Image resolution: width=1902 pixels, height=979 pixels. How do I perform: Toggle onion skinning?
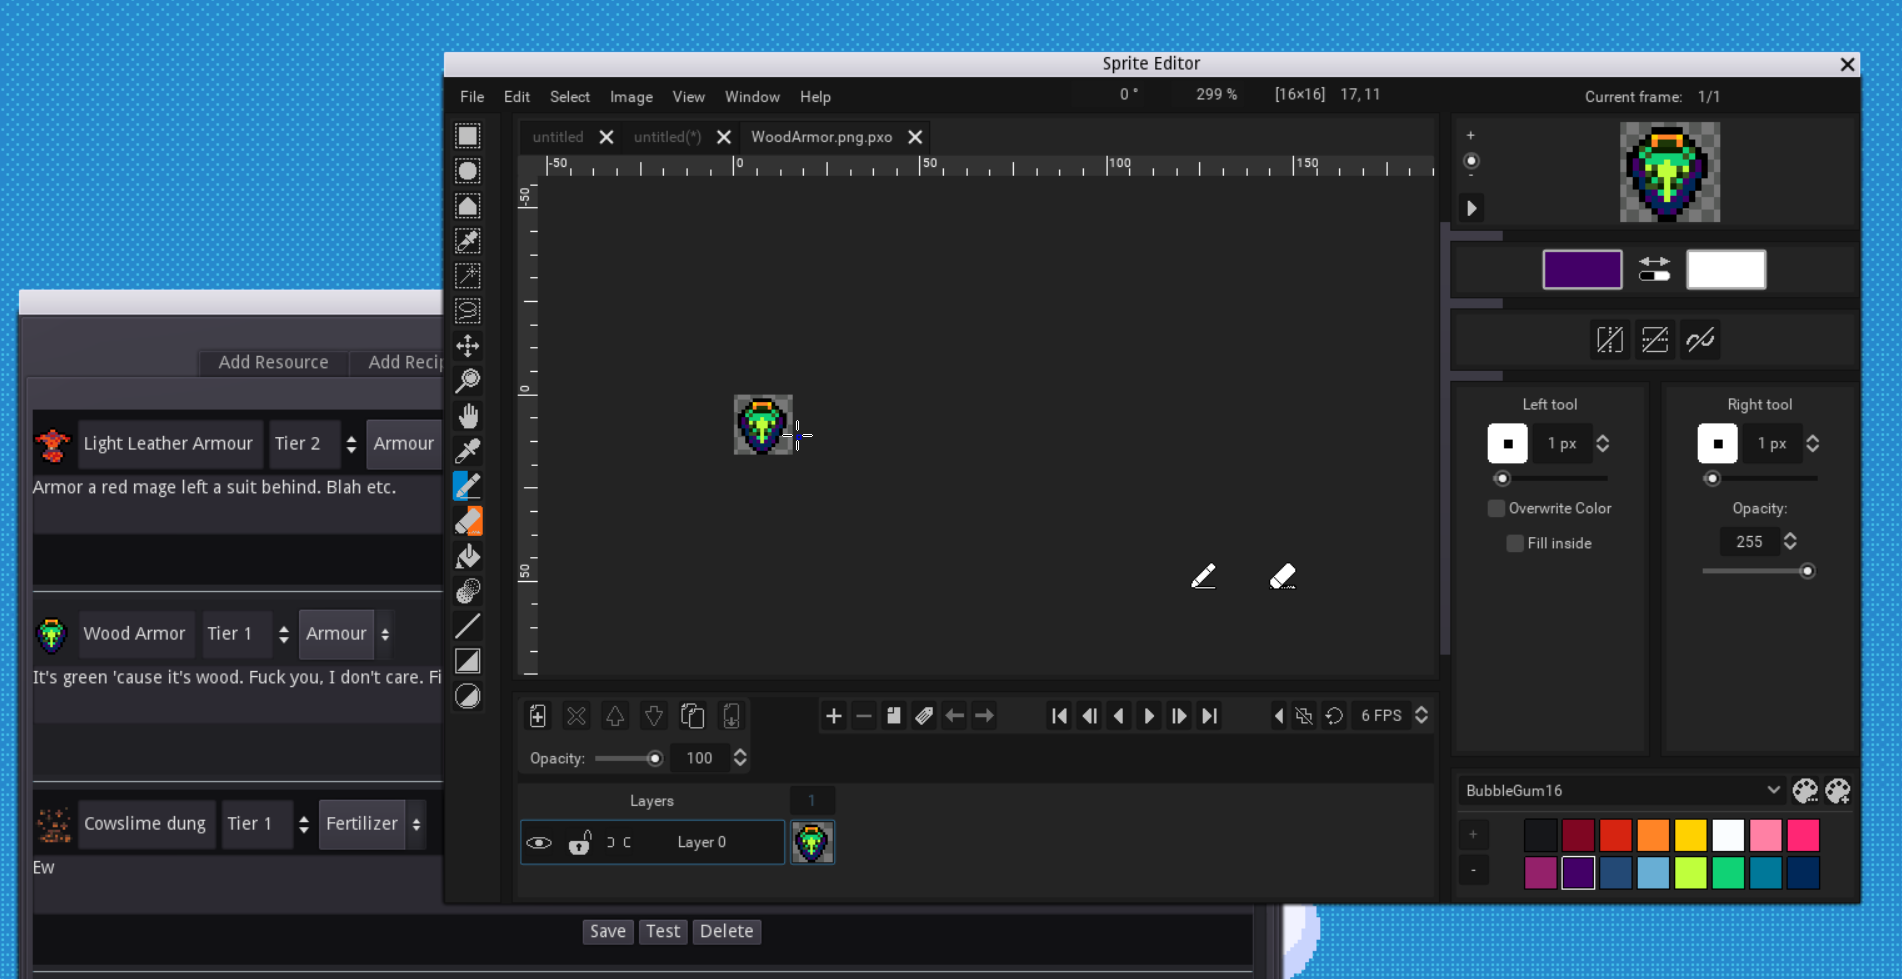point(1304,716)
